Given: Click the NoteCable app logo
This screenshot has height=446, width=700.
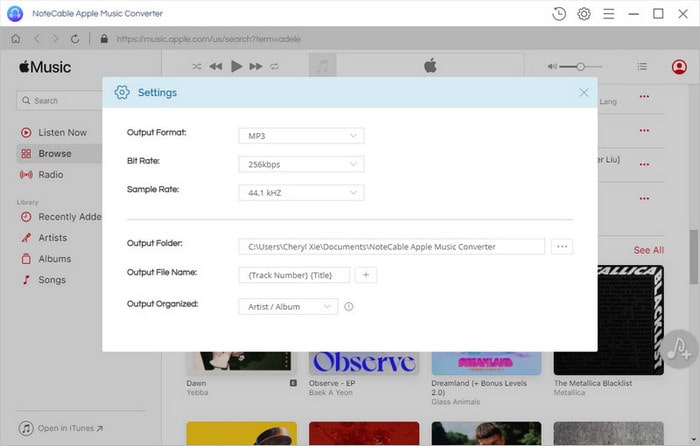Looking at the screenshot, I should click(x=15, y=14).
